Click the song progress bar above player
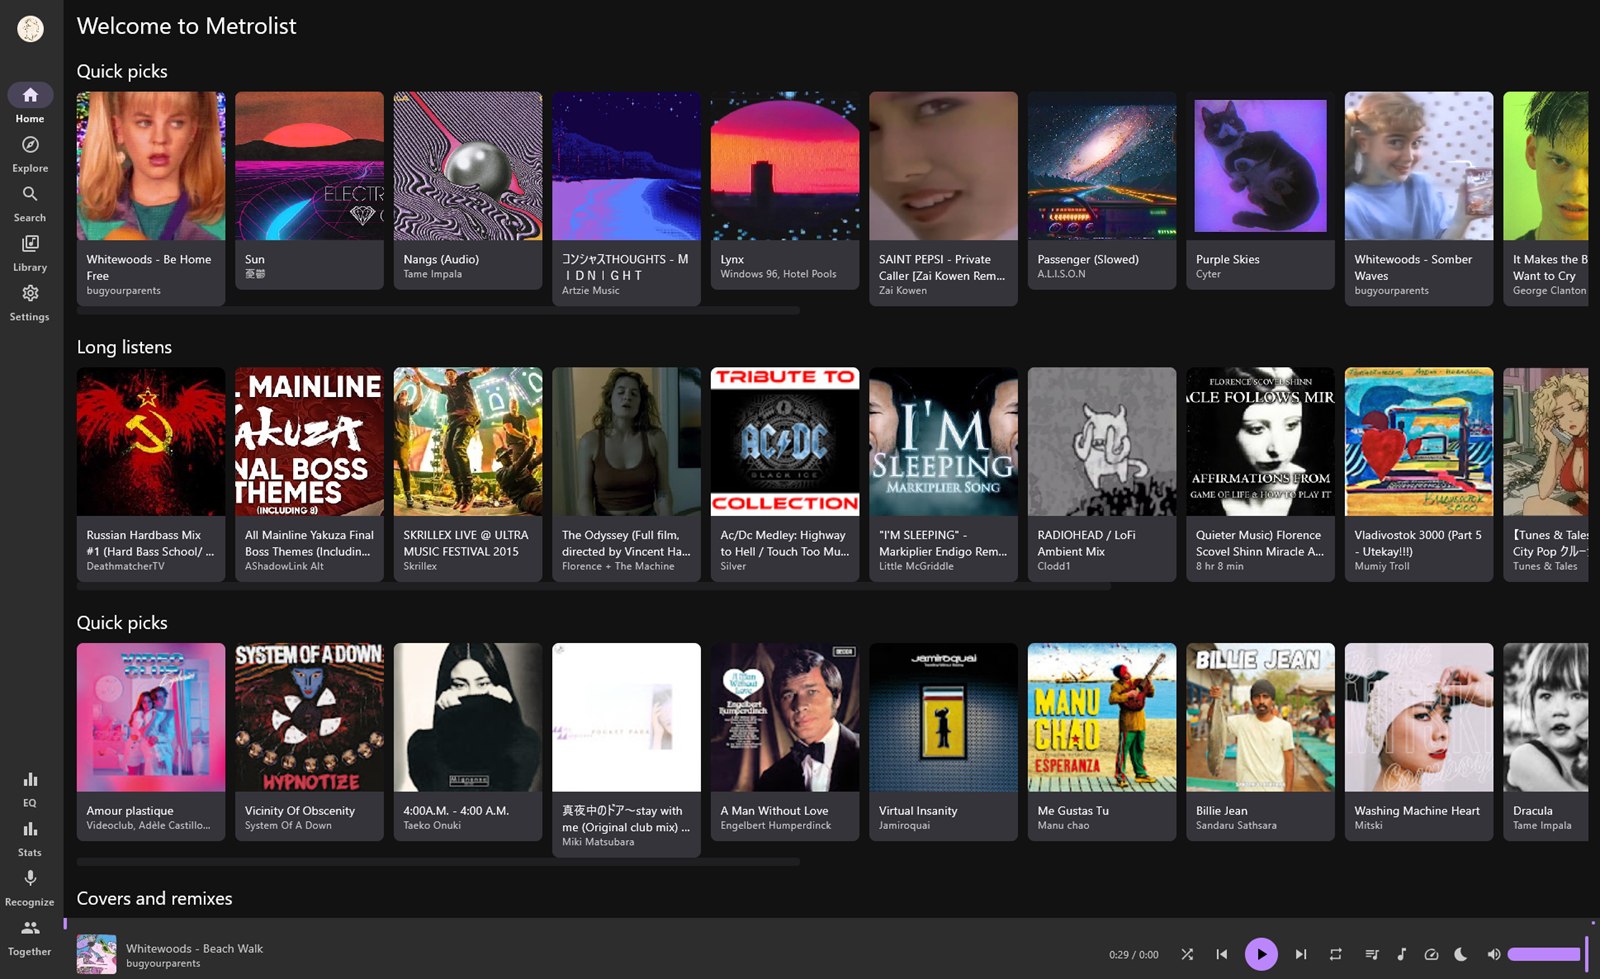The width and height of the screenshot is (1600, 979). tap(831, 921)
